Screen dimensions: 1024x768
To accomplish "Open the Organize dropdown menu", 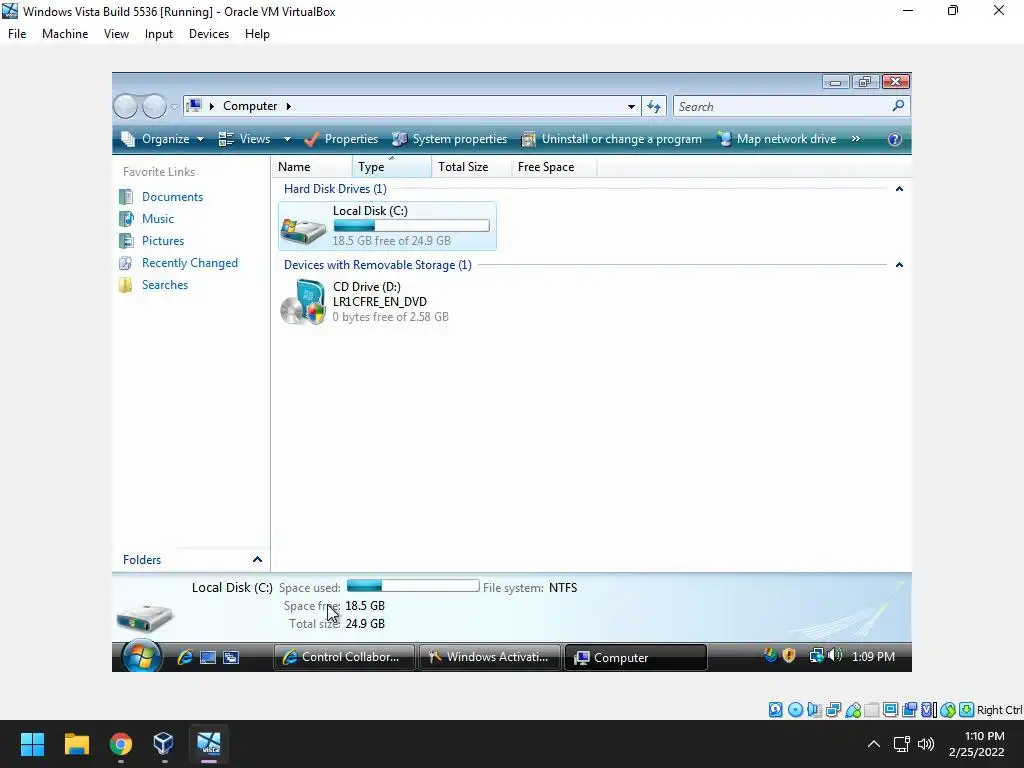I will [x=163, y=139].
